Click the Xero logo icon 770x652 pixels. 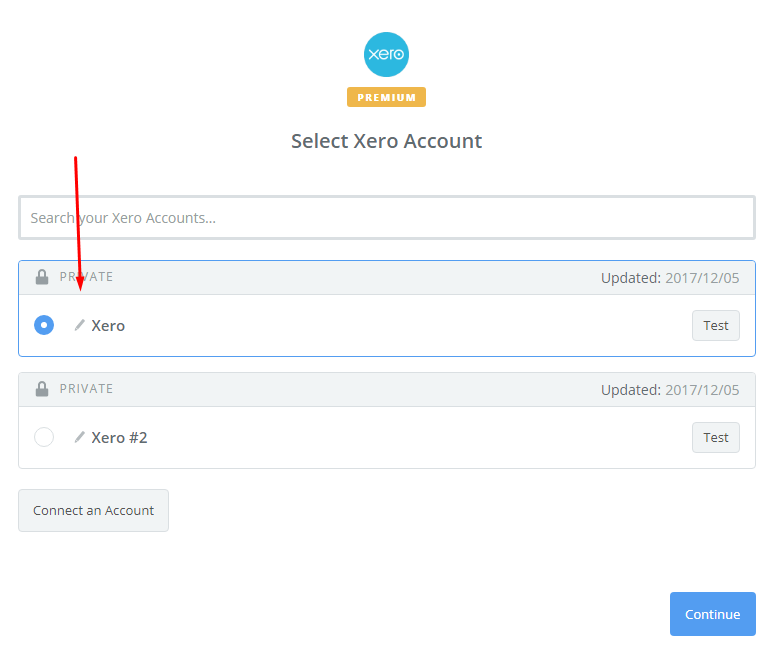tap(386, 54)
